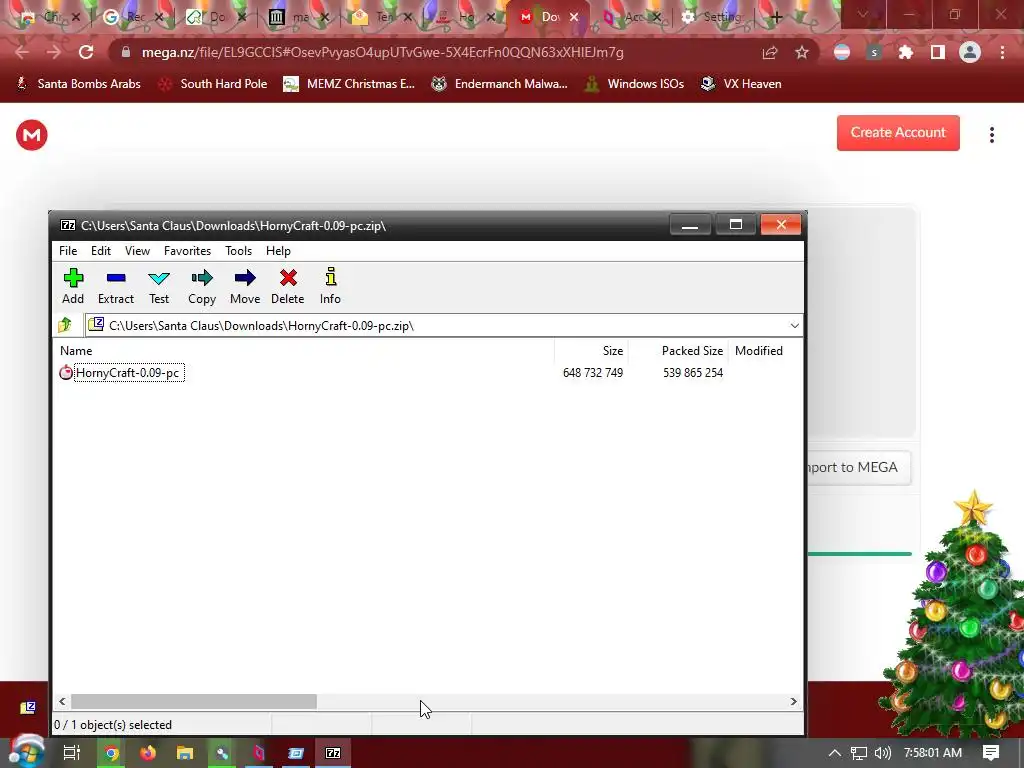Click the Create Account button on MEGA
The width and height of the screenshot is (1024, 768).
[898, 133]
